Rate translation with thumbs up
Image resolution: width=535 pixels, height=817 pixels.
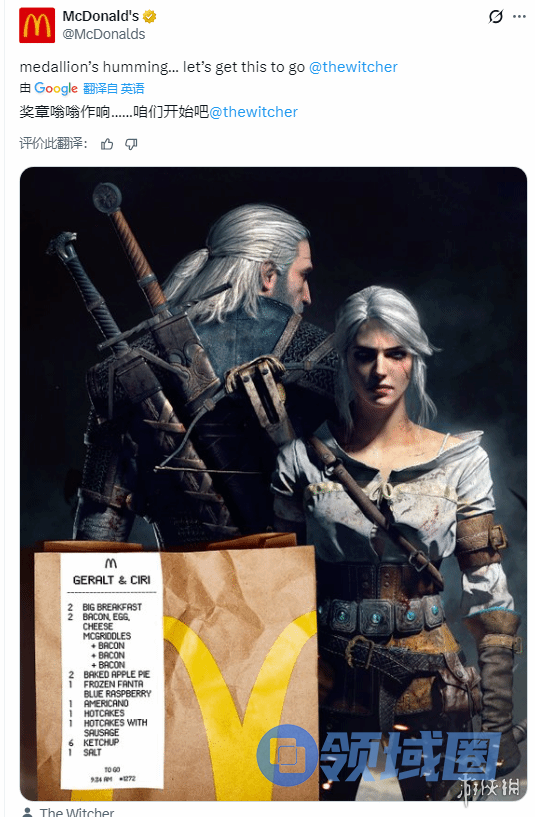point(107,144)
